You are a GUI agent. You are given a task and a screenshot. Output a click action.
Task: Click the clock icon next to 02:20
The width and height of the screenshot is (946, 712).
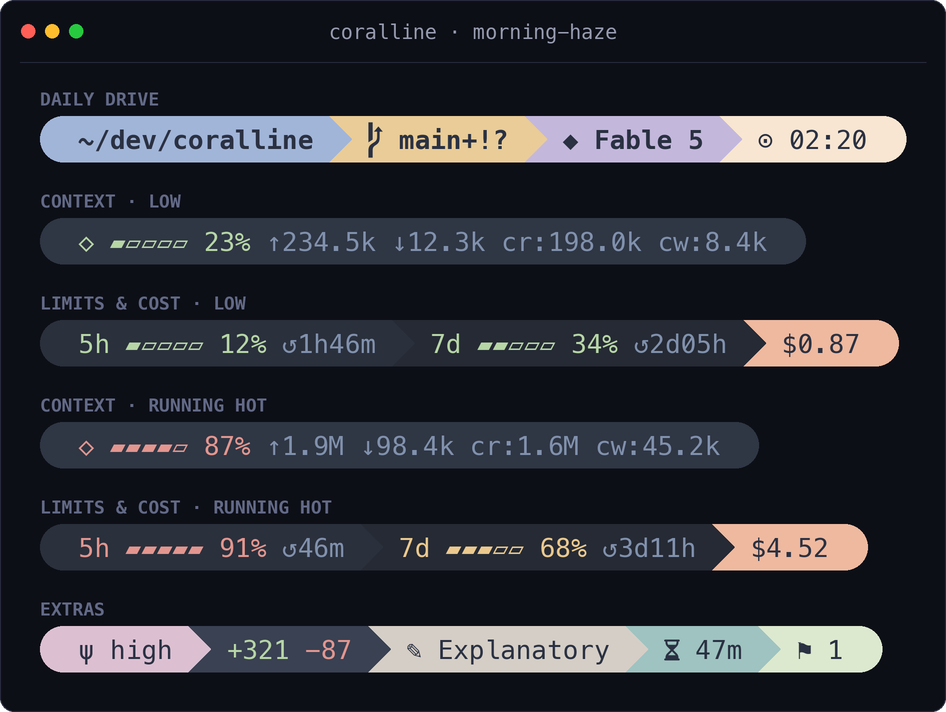765,141
